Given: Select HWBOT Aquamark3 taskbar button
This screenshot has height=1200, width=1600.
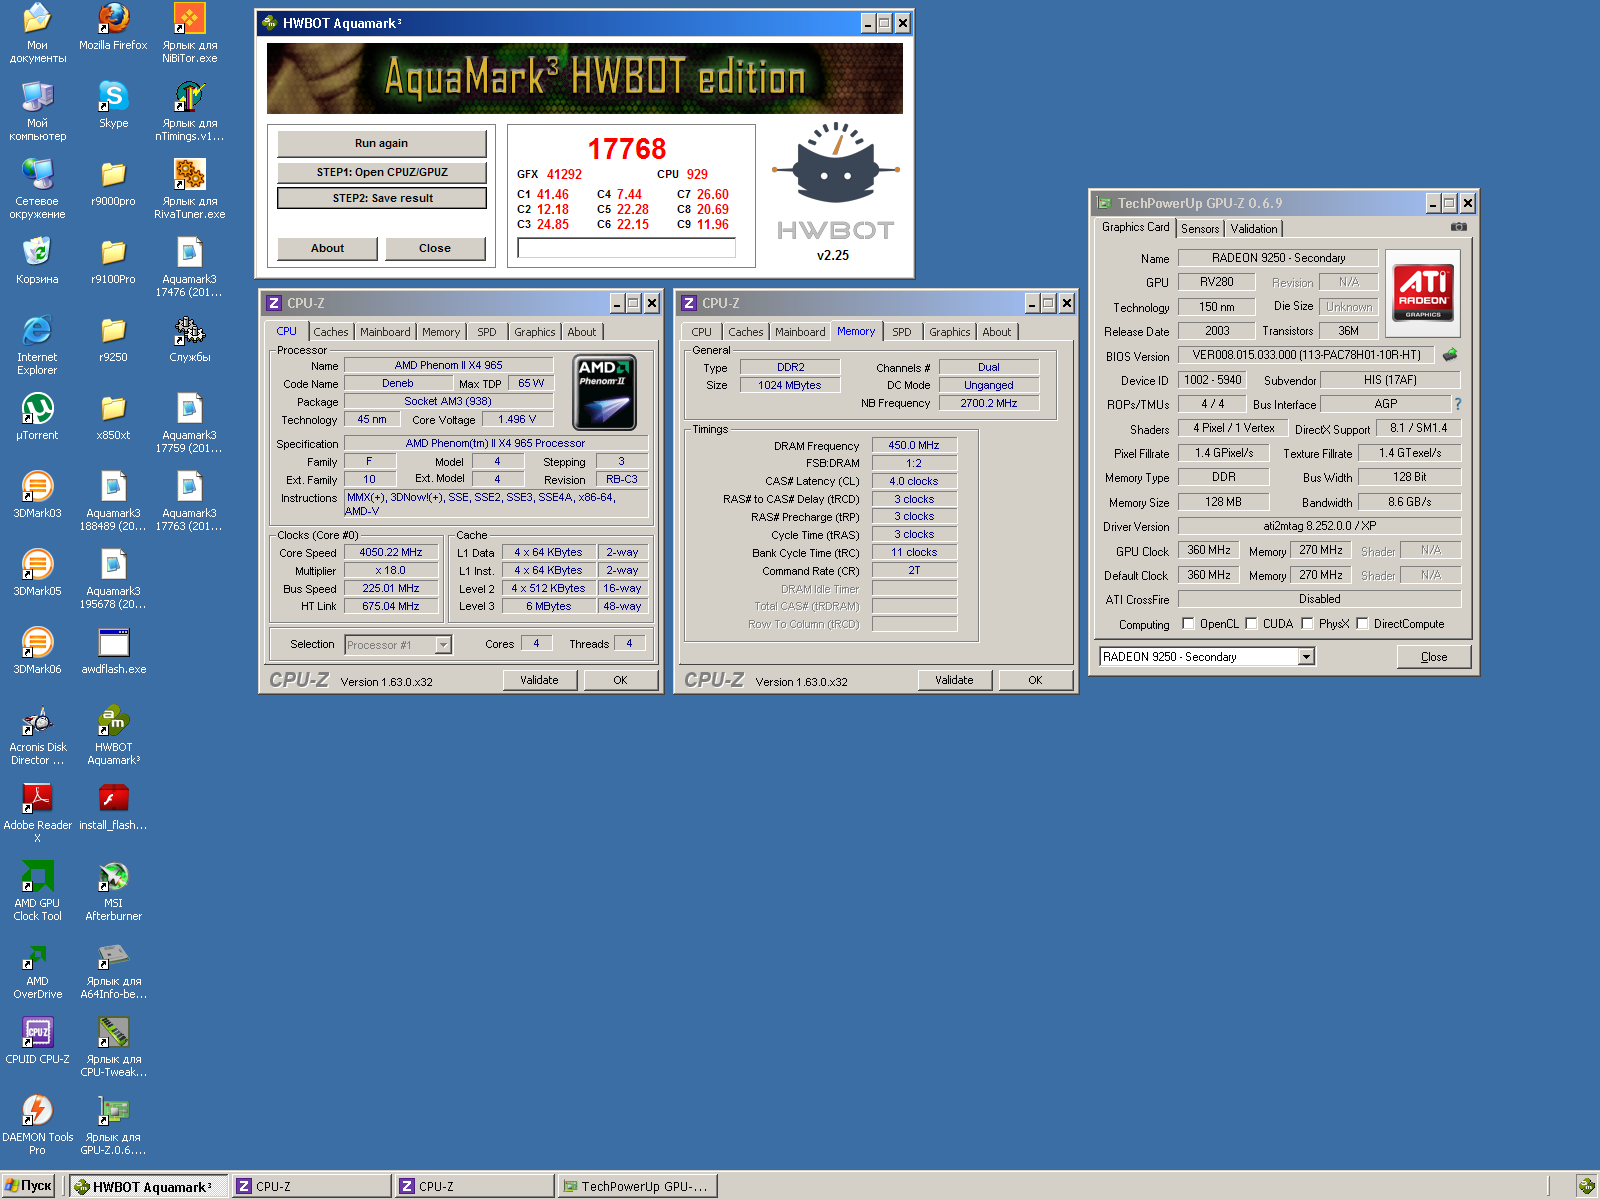Looking at the screenshot, I should [x=148, y=1186].
